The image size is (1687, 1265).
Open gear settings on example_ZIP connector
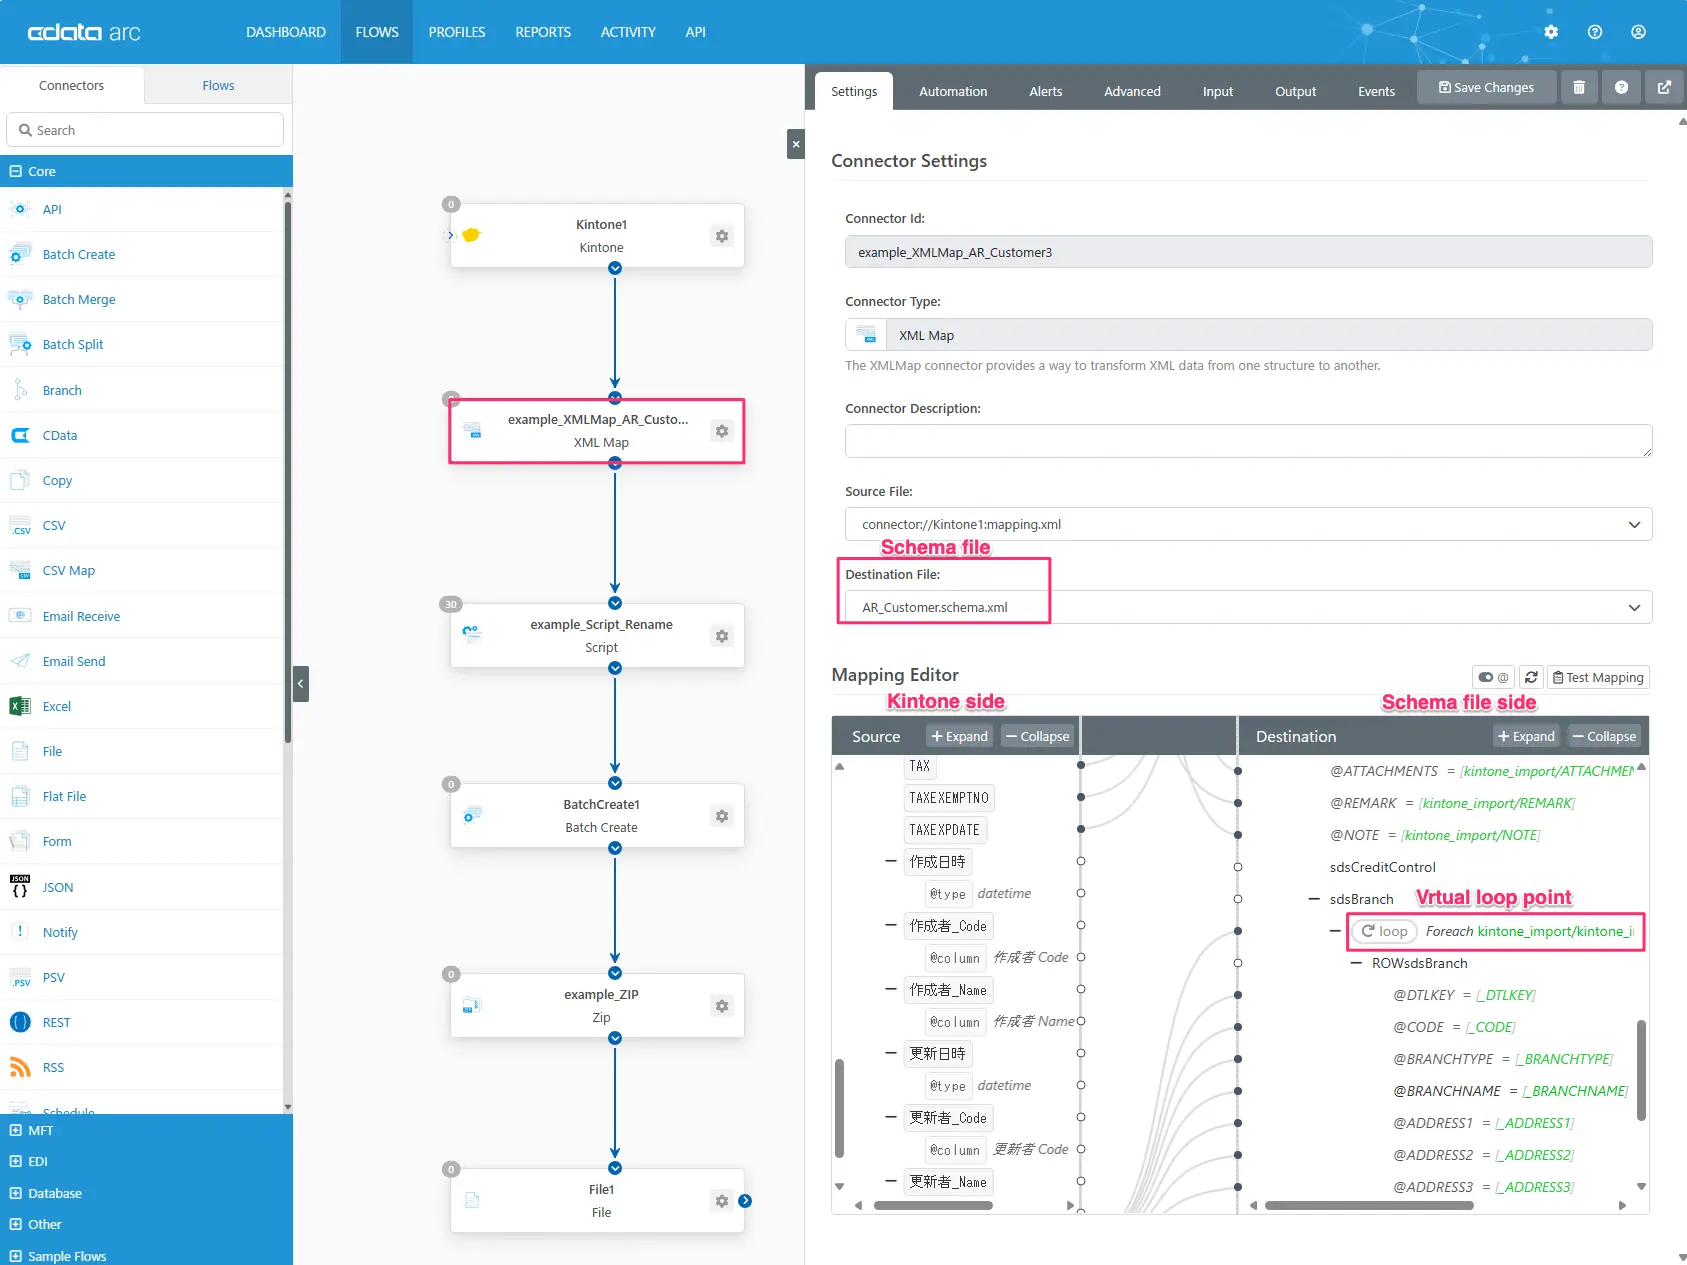722,1006
